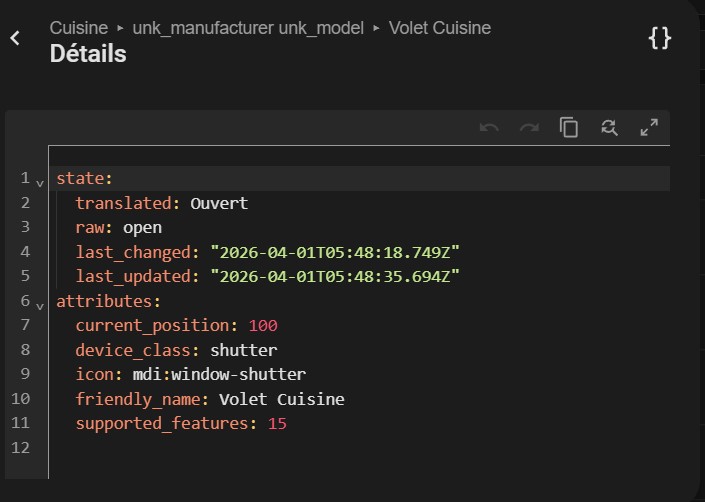705x502 pixels.
Task: Click line number 4 in the gutter
Action: pyautogui.click(x=25, y=252)
